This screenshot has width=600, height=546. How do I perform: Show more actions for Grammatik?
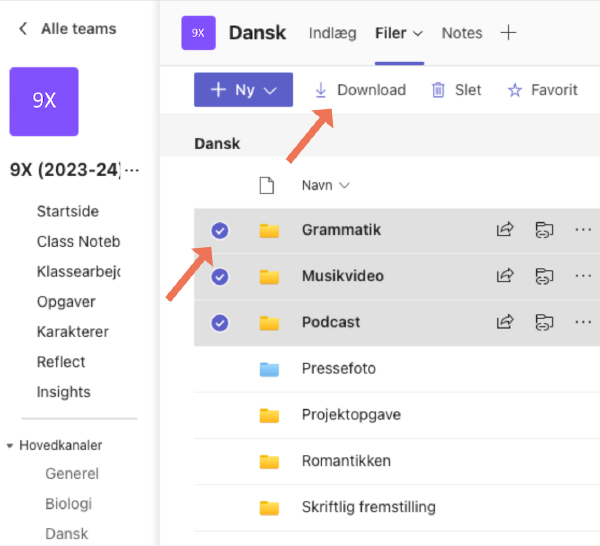pos(583,230)
